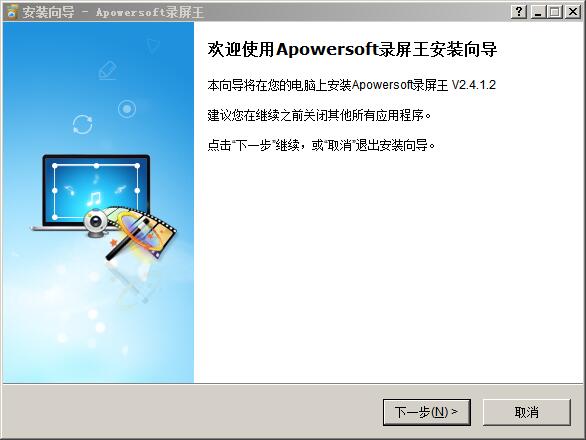
Task: Click the webcam icon on illustration
Action: coord(96,223)
